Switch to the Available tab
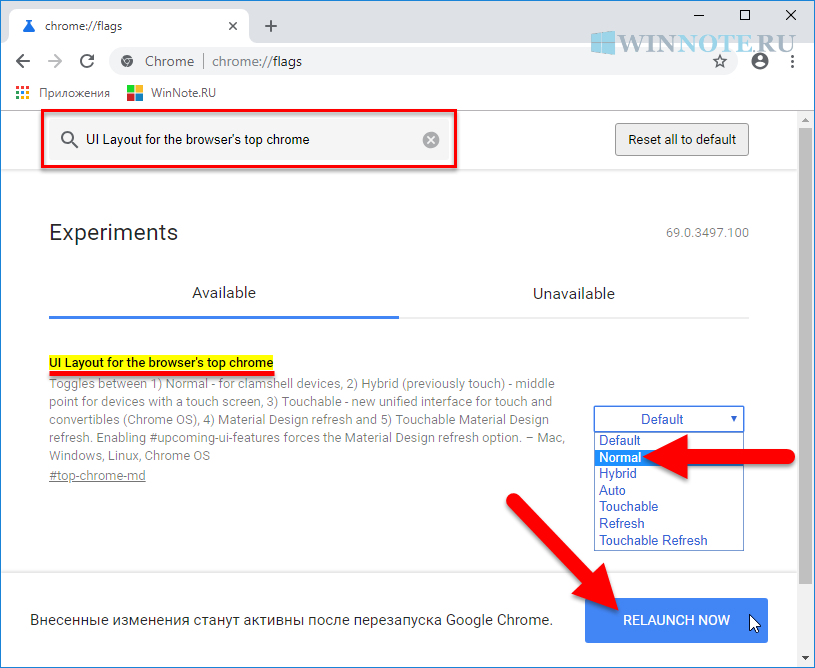Viewport: 815px width, 668px height. click(x=224, y=293)
